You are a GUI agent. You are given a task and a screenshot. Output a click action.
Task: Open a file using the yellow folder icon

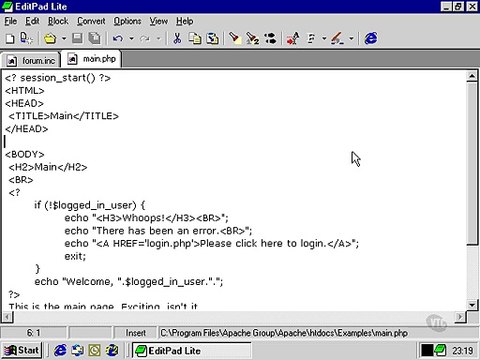coord(50,39)
